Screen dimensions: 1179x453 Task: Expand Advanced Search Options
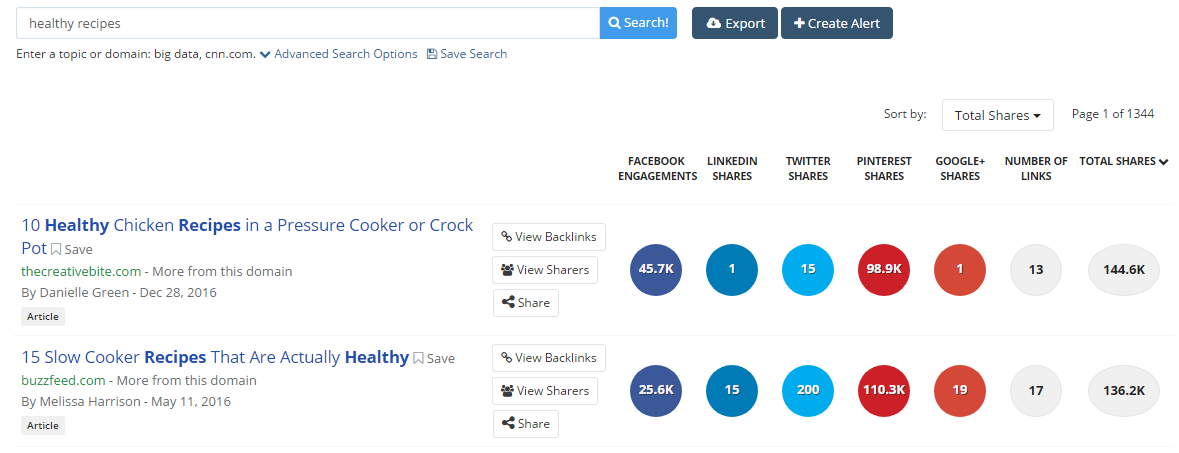coord(338,54)
